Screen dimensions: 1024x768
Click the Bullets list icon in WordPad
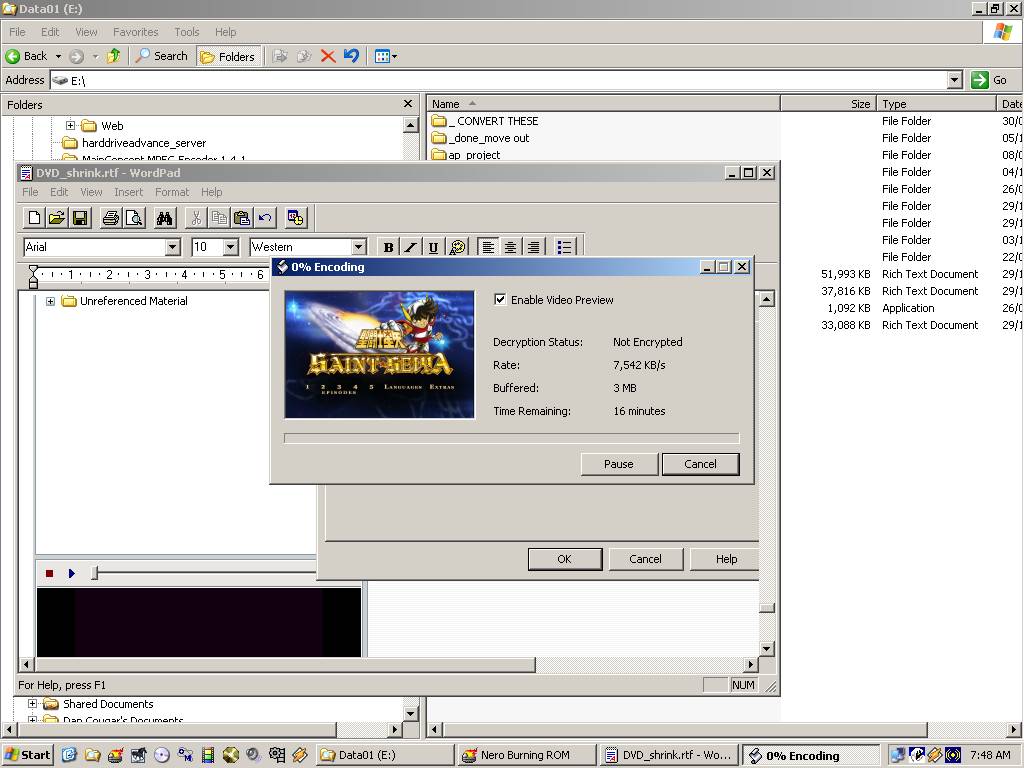click(x=564, y=247)
